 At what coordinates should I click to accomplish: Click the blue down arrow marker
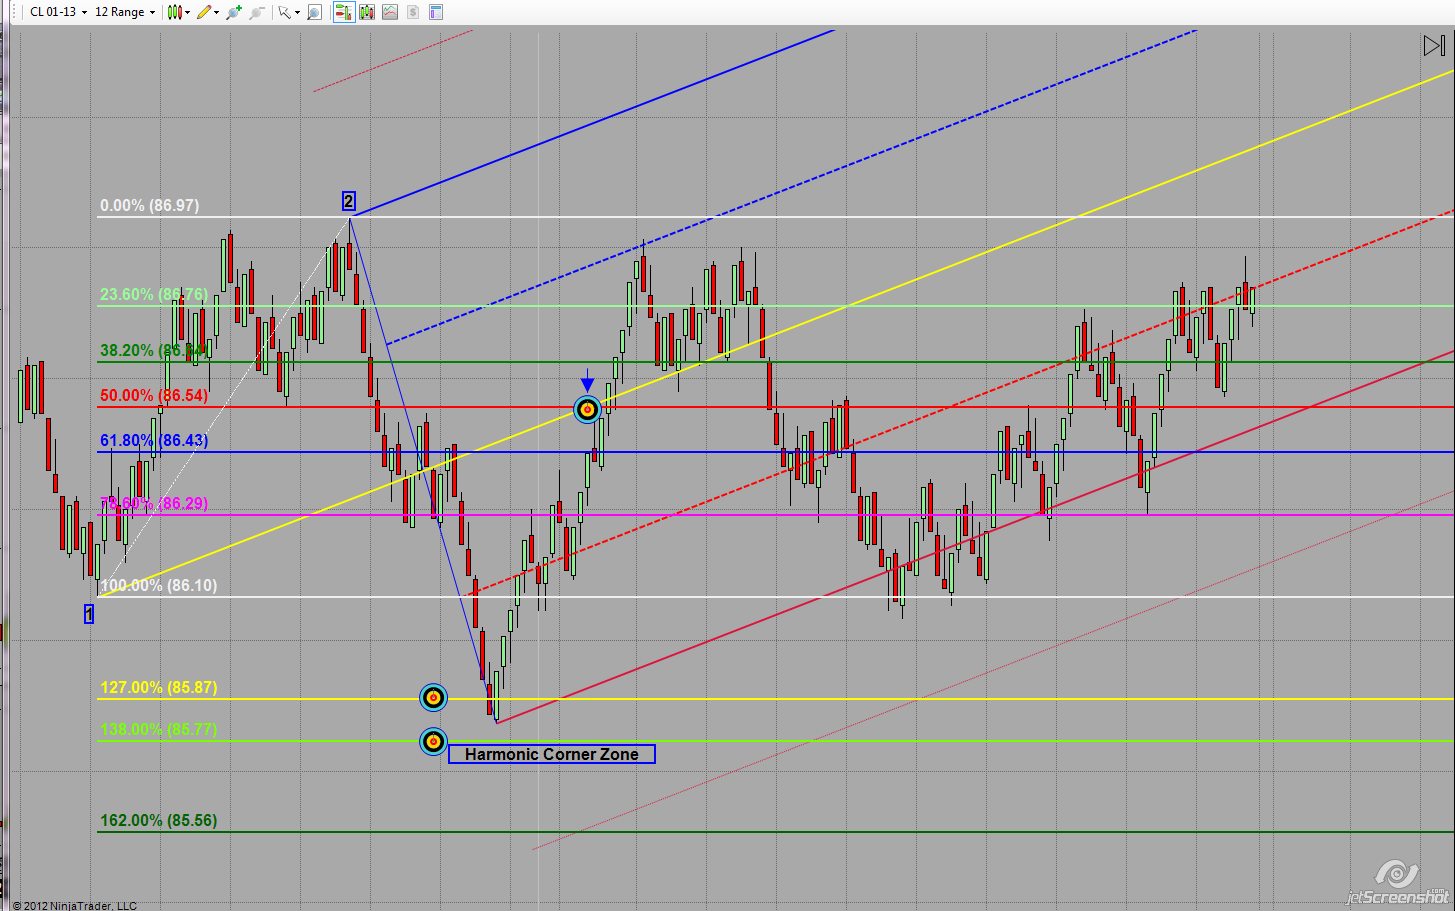coord(588,381)
